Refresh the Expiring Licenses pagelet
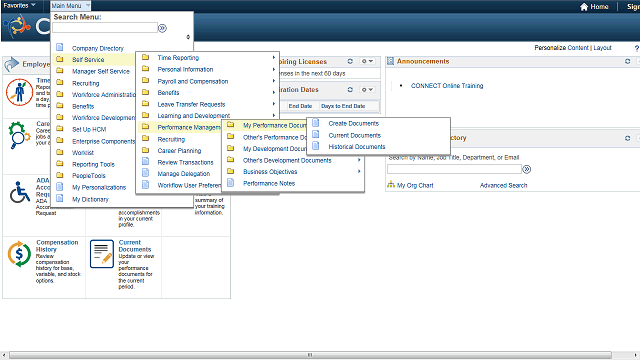This screenshot has width=640, height=360. click(350, 61)
